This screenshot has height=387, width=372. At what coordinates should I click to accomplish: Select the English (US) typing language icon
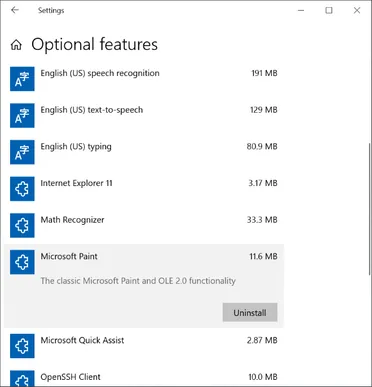(x=22, y=152)
